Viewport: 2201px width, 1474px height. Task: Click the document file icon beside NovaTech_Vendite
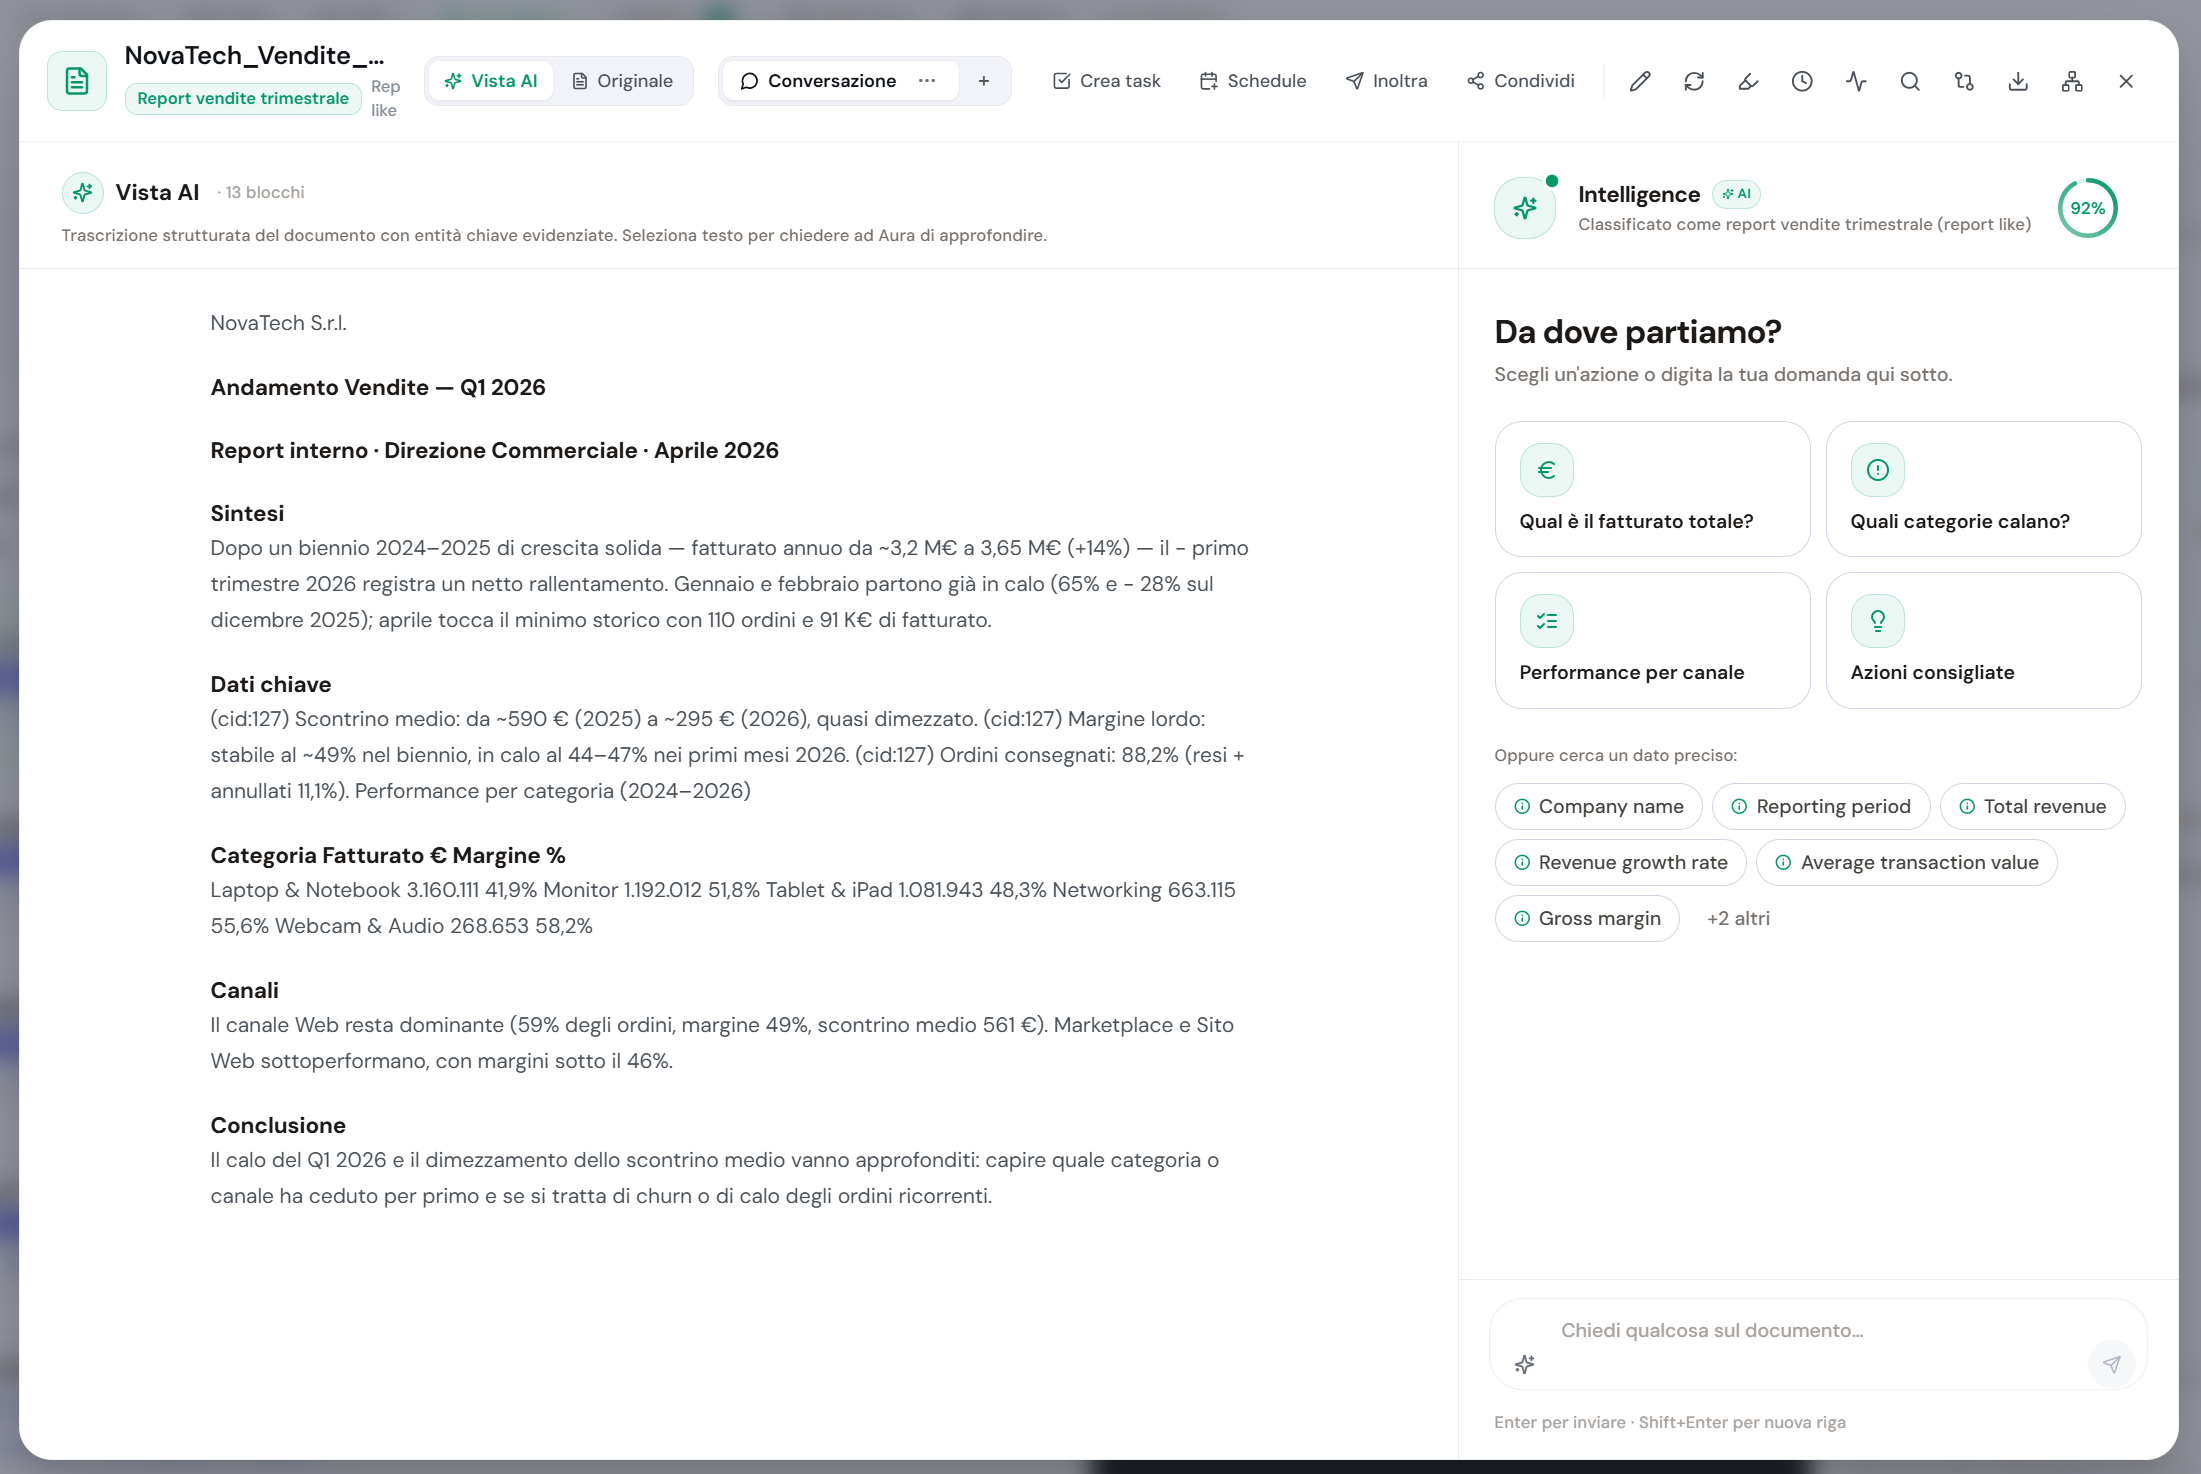tap(77, 81)
